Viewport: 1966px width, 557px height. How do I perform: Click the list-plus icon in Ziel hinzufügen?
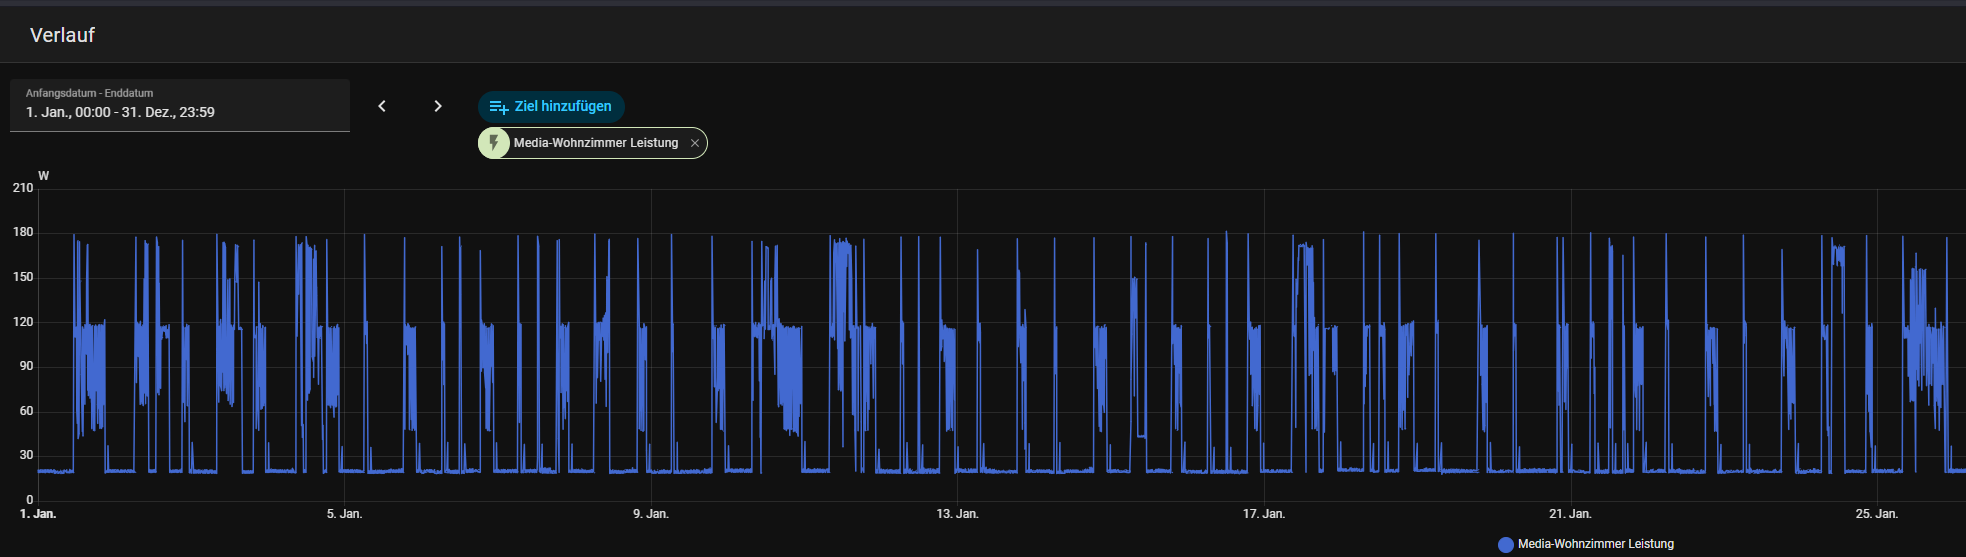(x=499, y=107)
